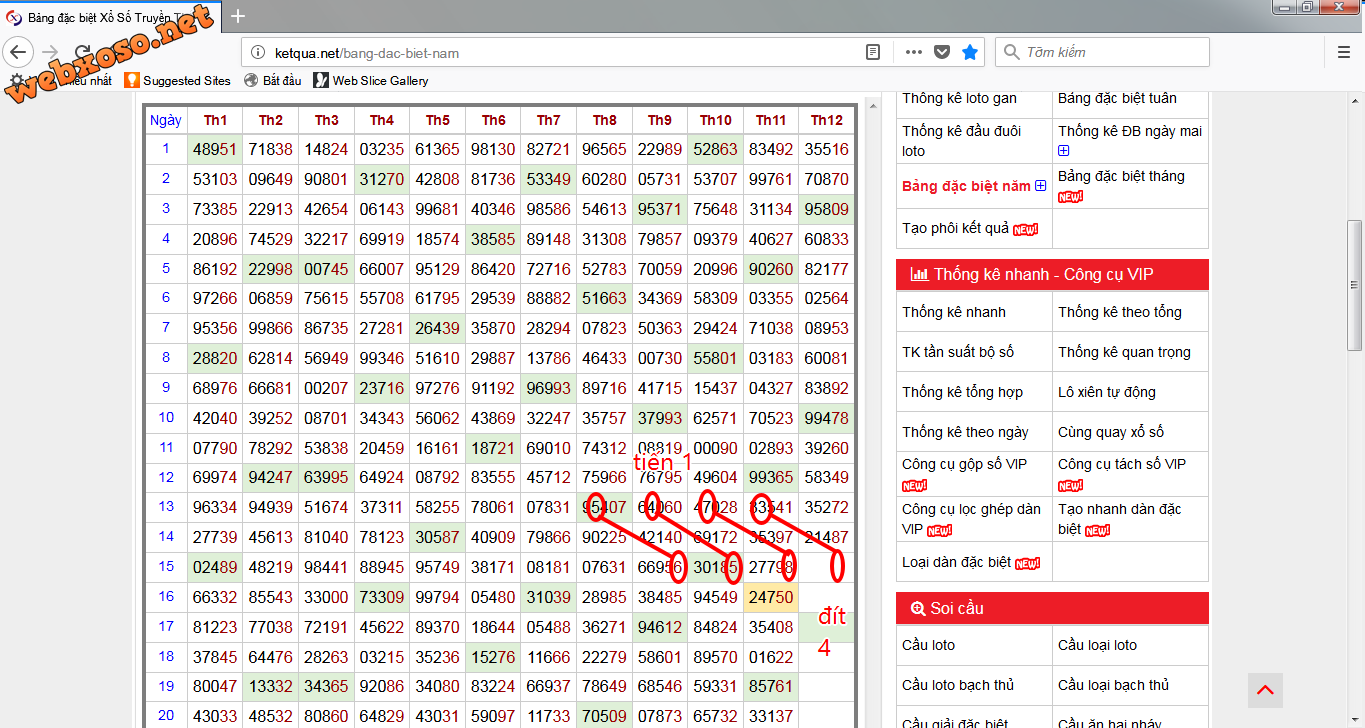
Task: Open Cầu loto link
Action: [x=928, y=645]
